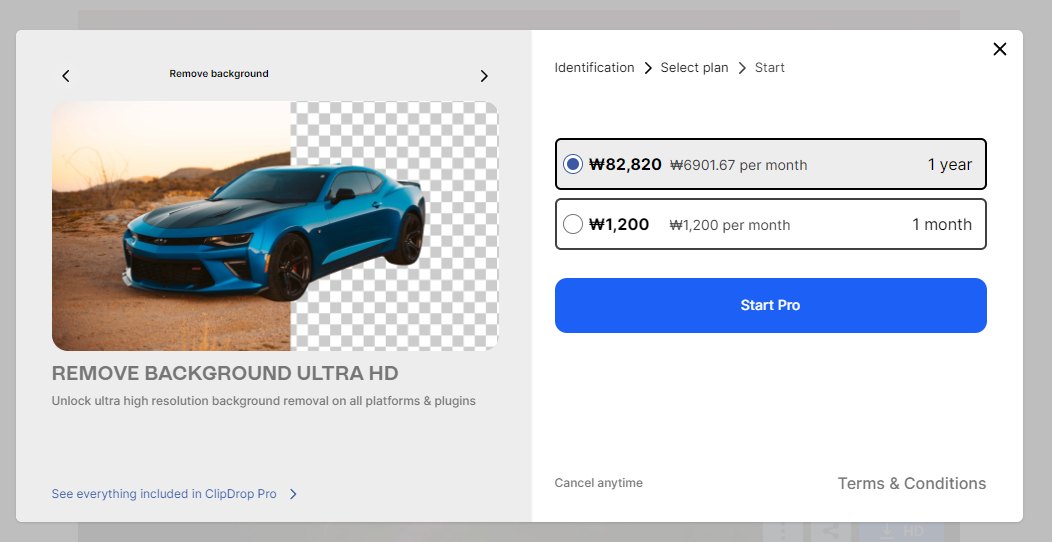Click the blue car preview image
The height and width of the screenshot is (542, 1052).
point(275,226)
